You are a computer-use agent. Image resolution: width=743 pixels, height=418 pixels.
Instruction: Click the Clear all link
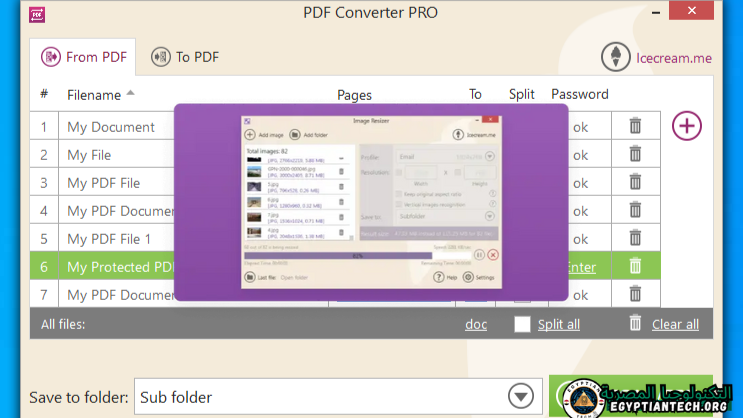(x=675, y=324)
